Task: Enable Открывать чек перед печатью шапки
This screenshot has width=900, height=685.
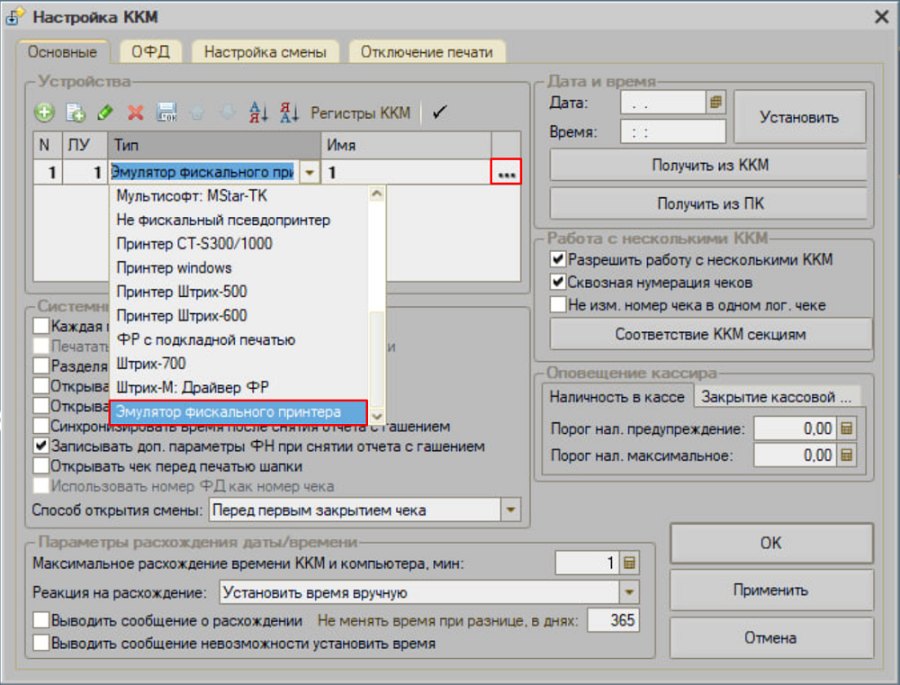Action: coord(41,466)
